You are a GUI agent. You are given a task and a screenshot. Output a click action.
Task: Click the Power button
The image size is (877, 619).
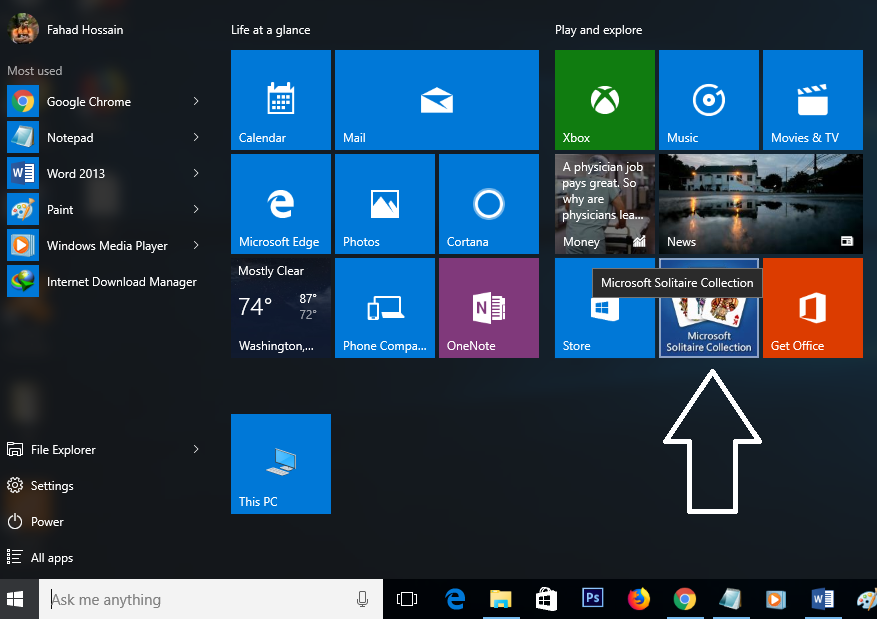click(x=47, y=522)
